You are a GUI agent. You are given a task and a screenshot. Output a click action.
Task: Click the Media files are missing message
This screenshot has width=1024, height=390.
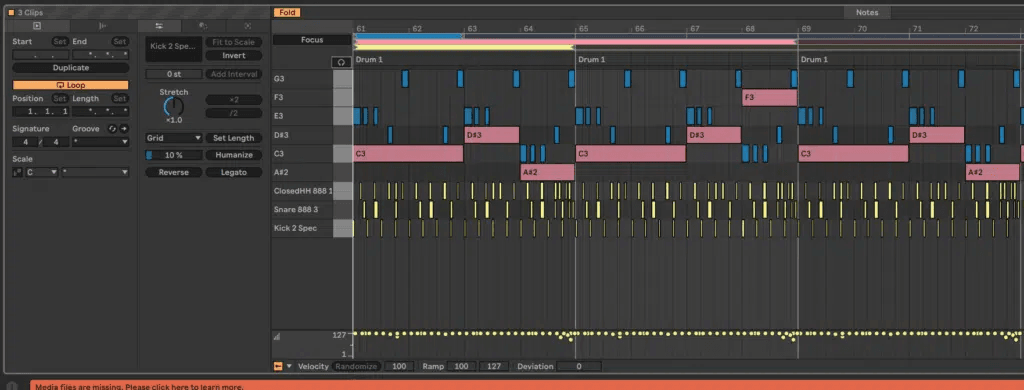139,387
